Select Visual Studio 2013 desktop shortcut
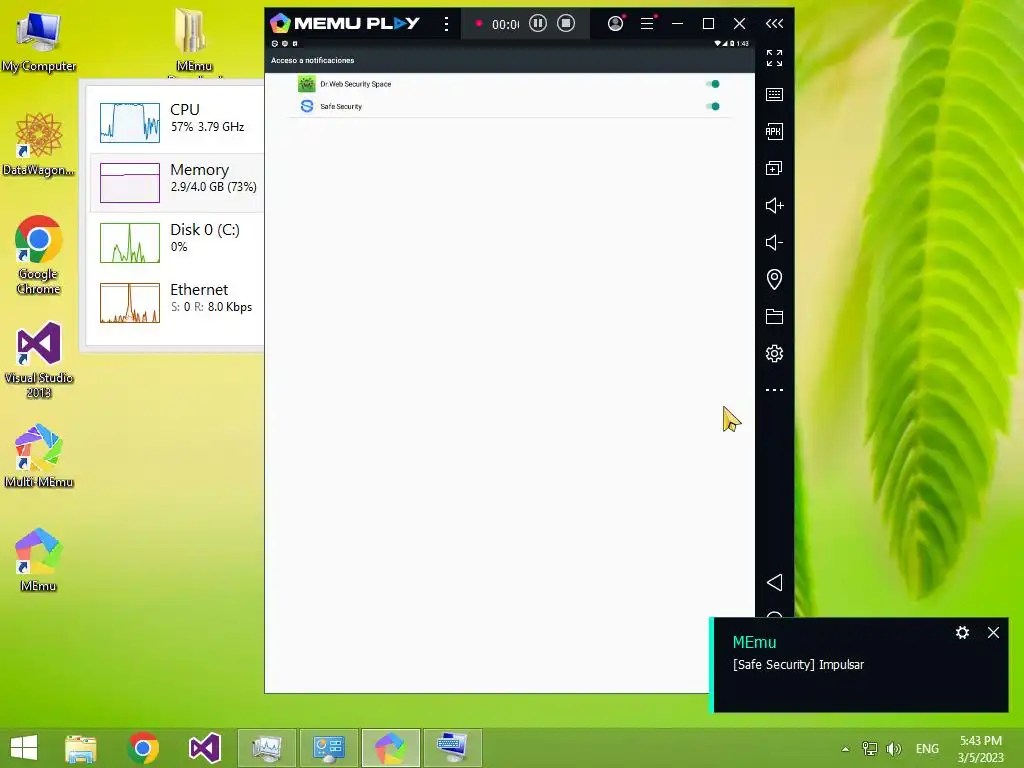 click(x=39, y=360)
